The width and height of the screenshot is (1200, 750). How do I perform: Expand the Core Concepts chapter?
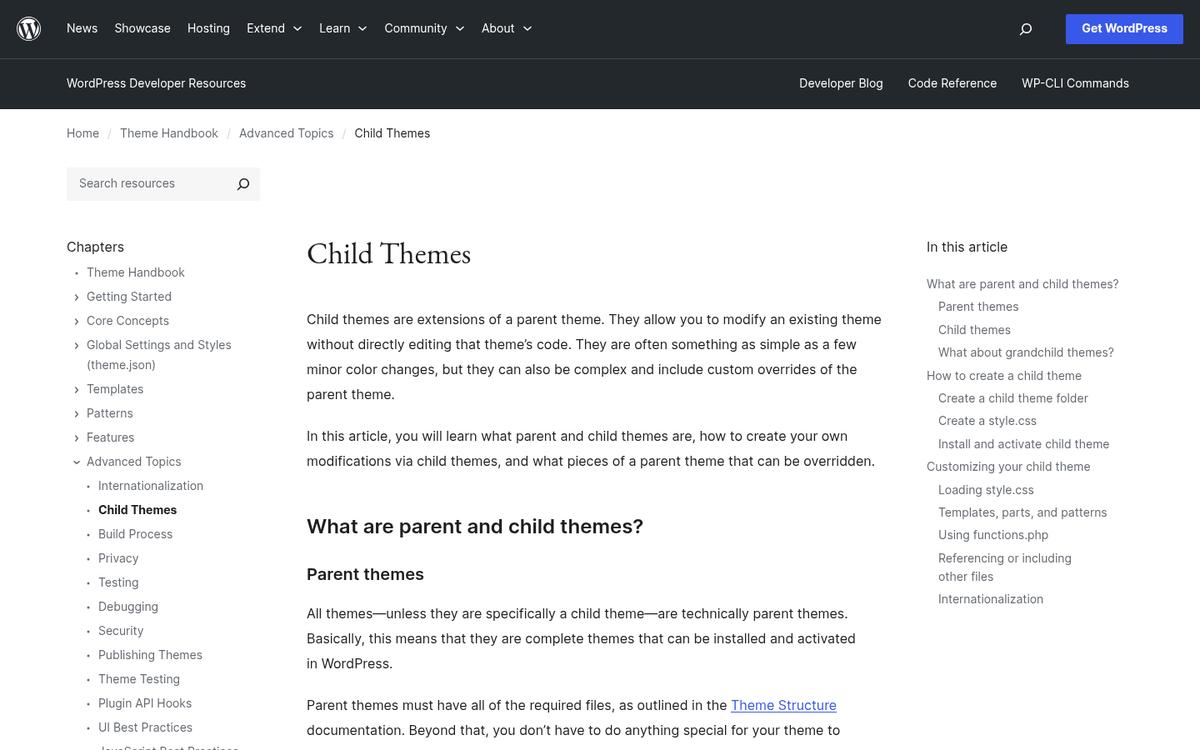76,320
